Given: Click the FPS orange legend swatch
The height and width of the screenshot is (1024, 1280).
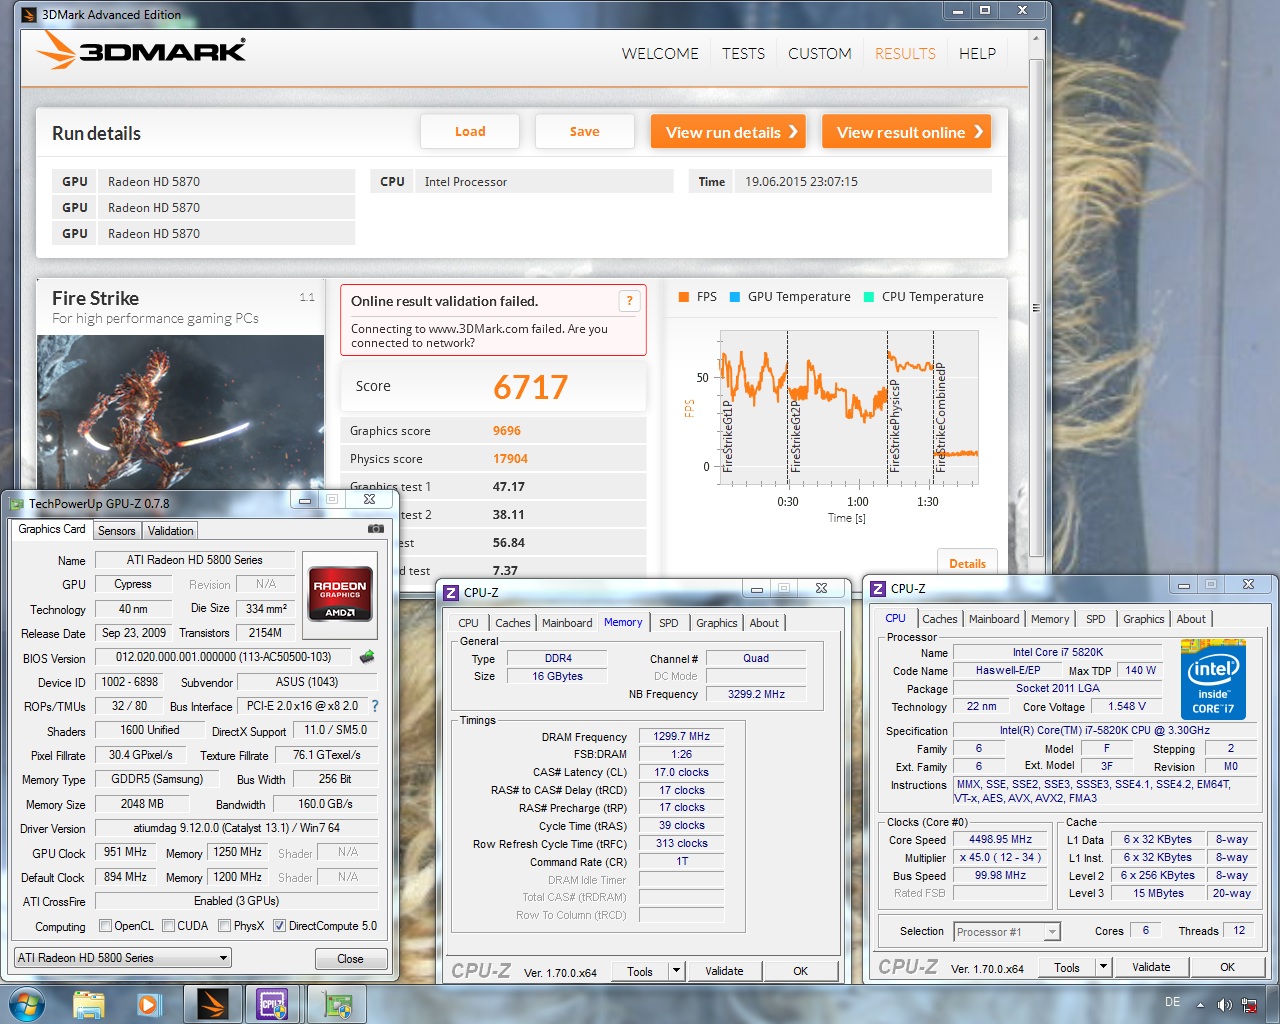Looking at the screenshot, I should 683,297.
